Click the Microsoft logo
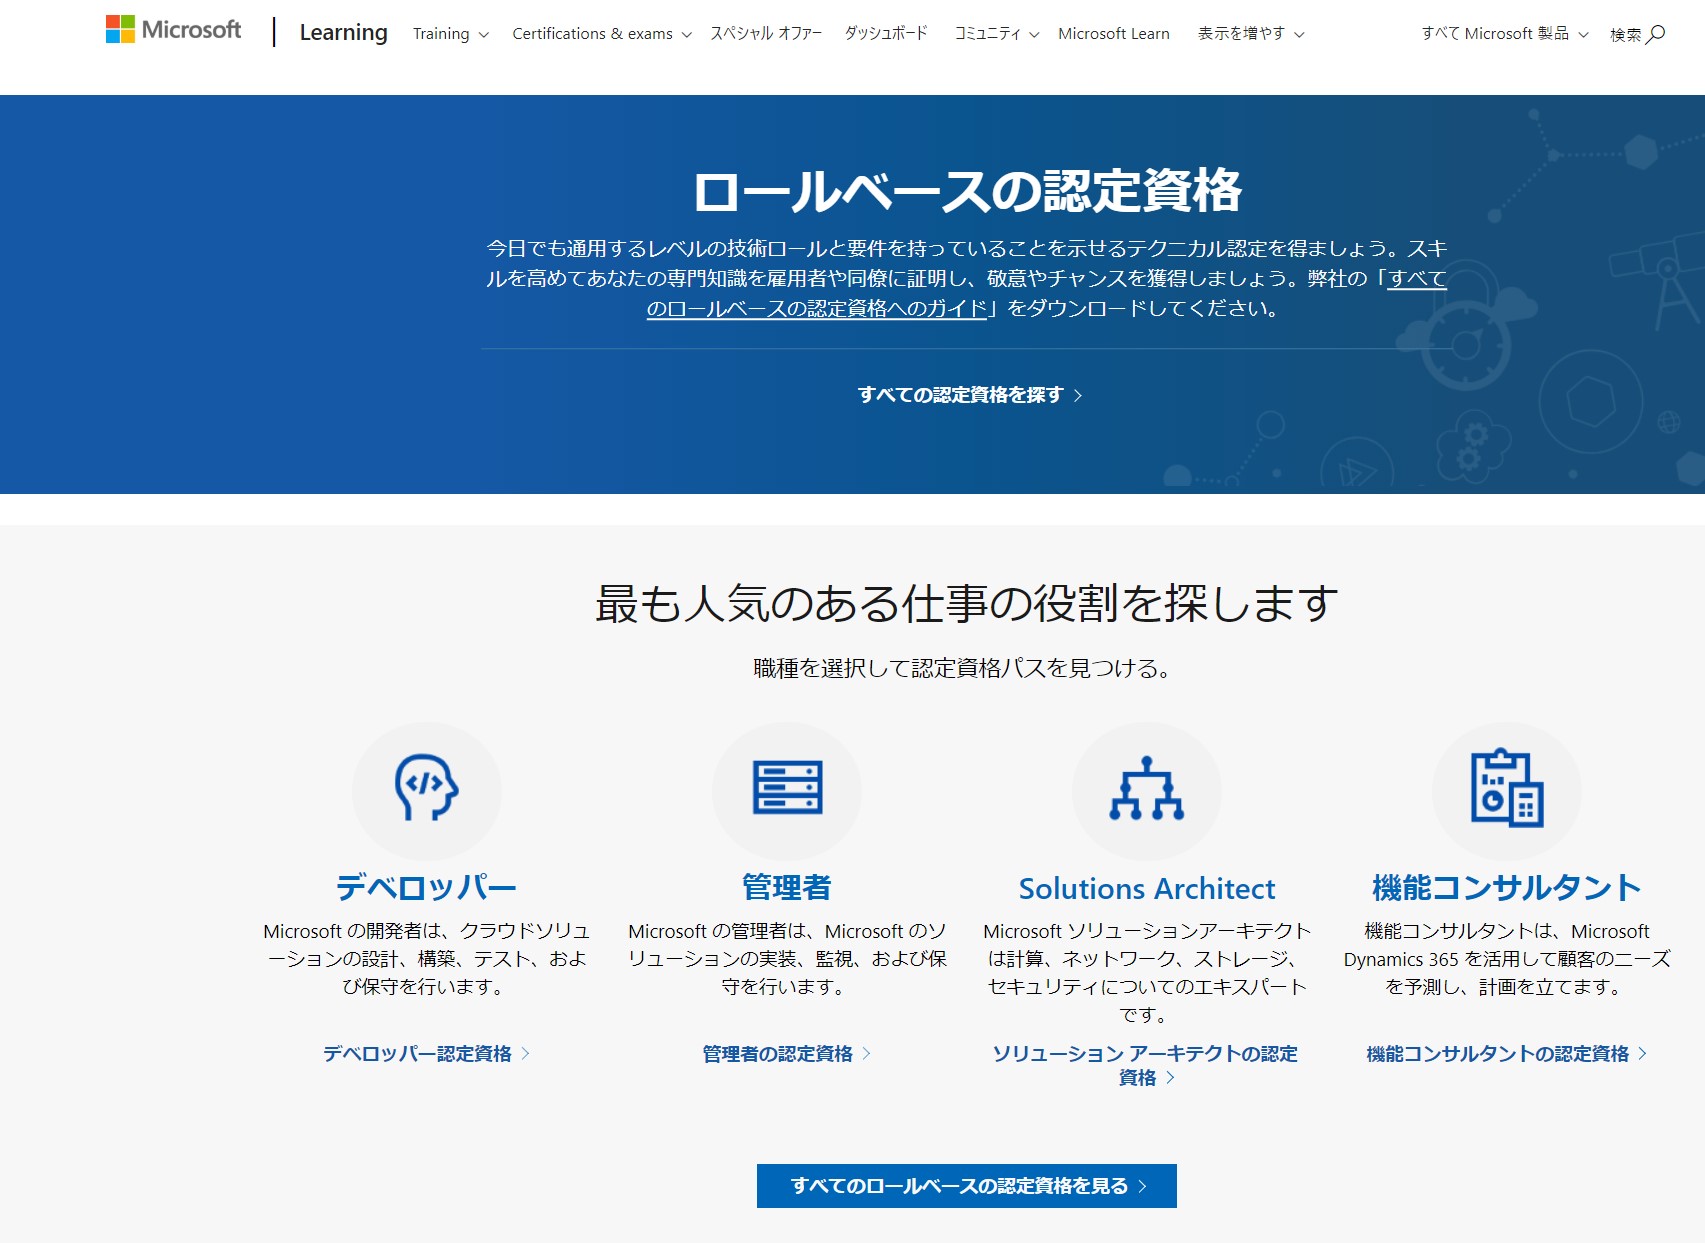This screenshot has height=1243, width=1705. tap(173, 30)
